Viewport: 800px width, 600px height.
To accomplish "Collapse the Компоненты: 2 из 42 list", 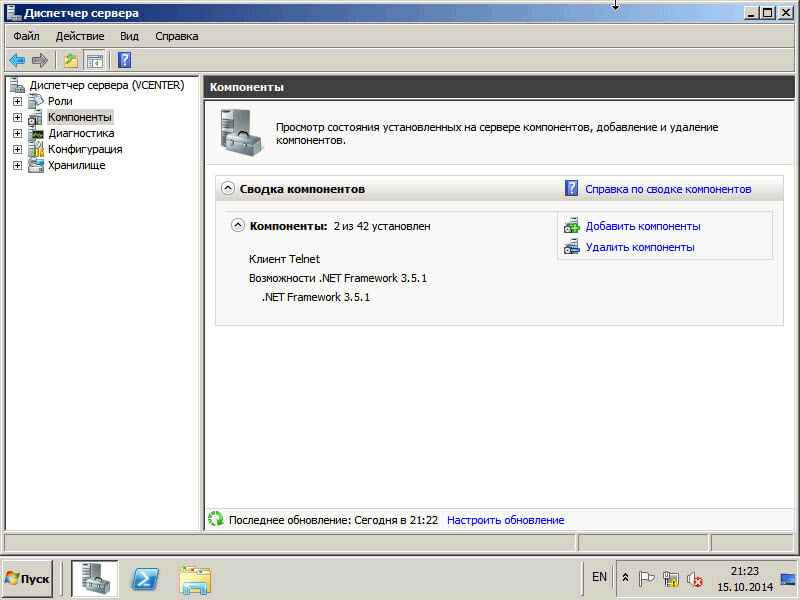I will tap(238, 225).
